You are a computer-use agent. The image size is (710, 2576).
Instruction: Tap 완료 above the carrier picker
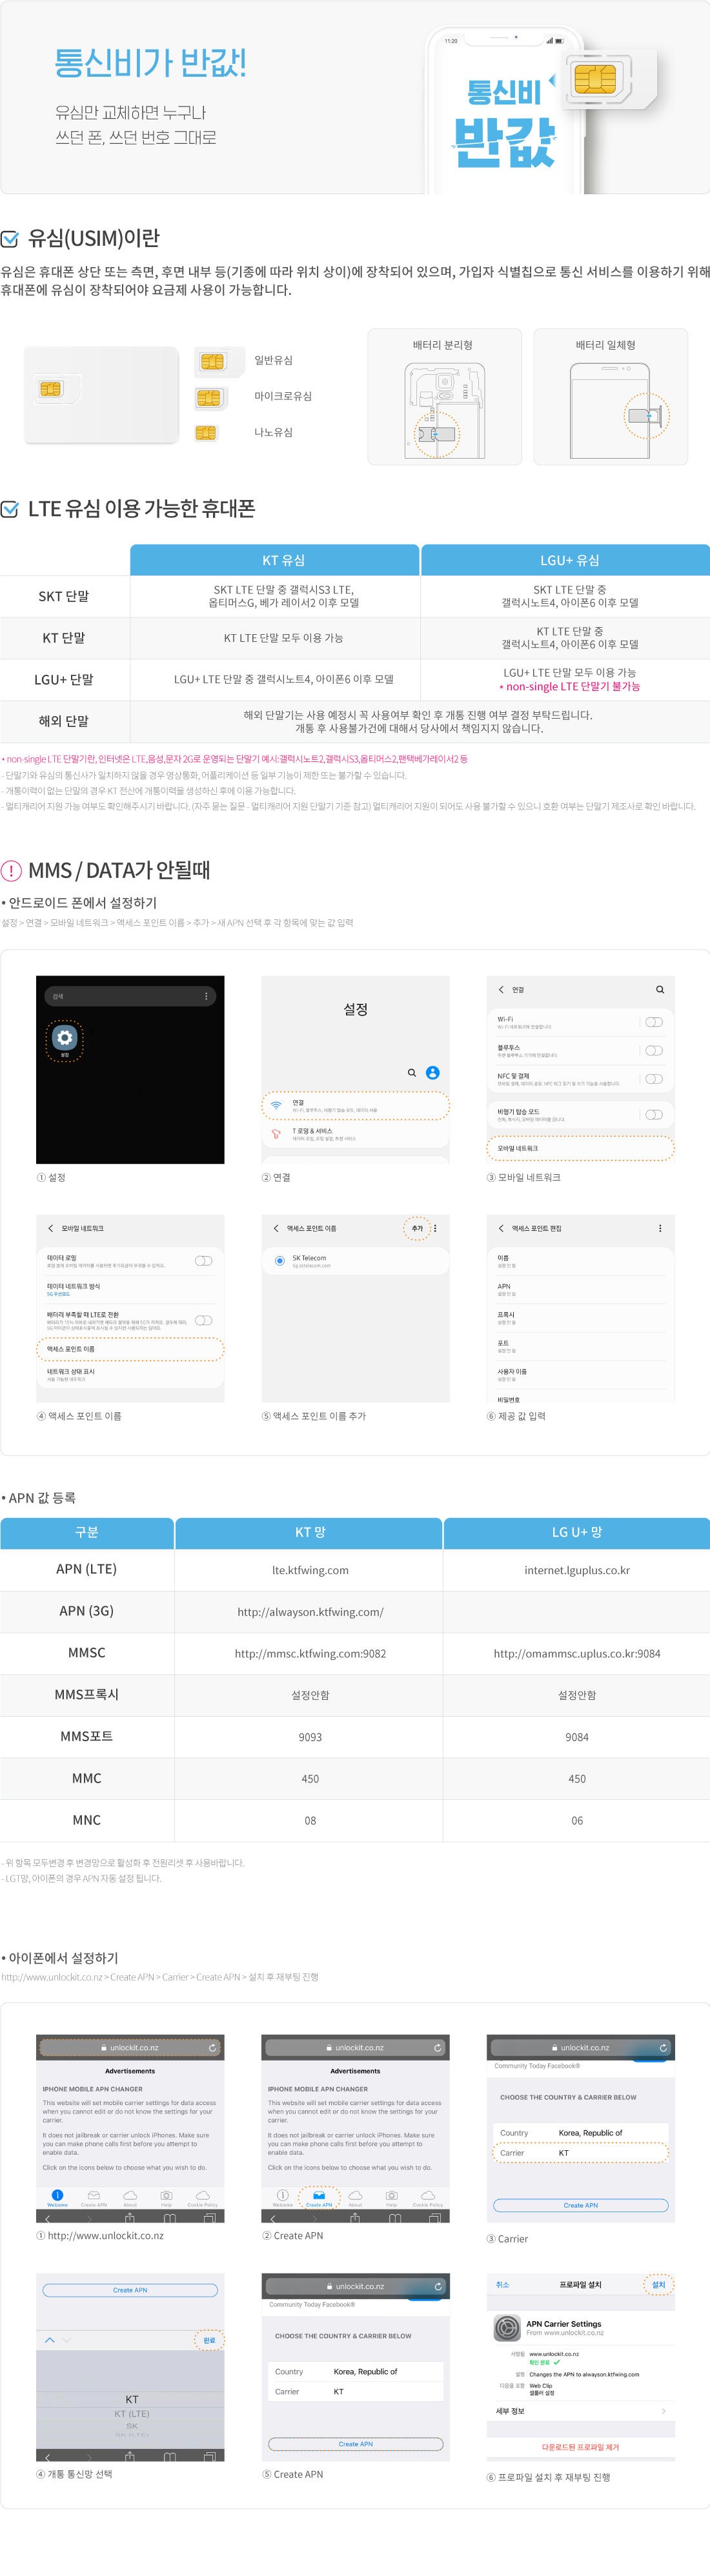209,2340
